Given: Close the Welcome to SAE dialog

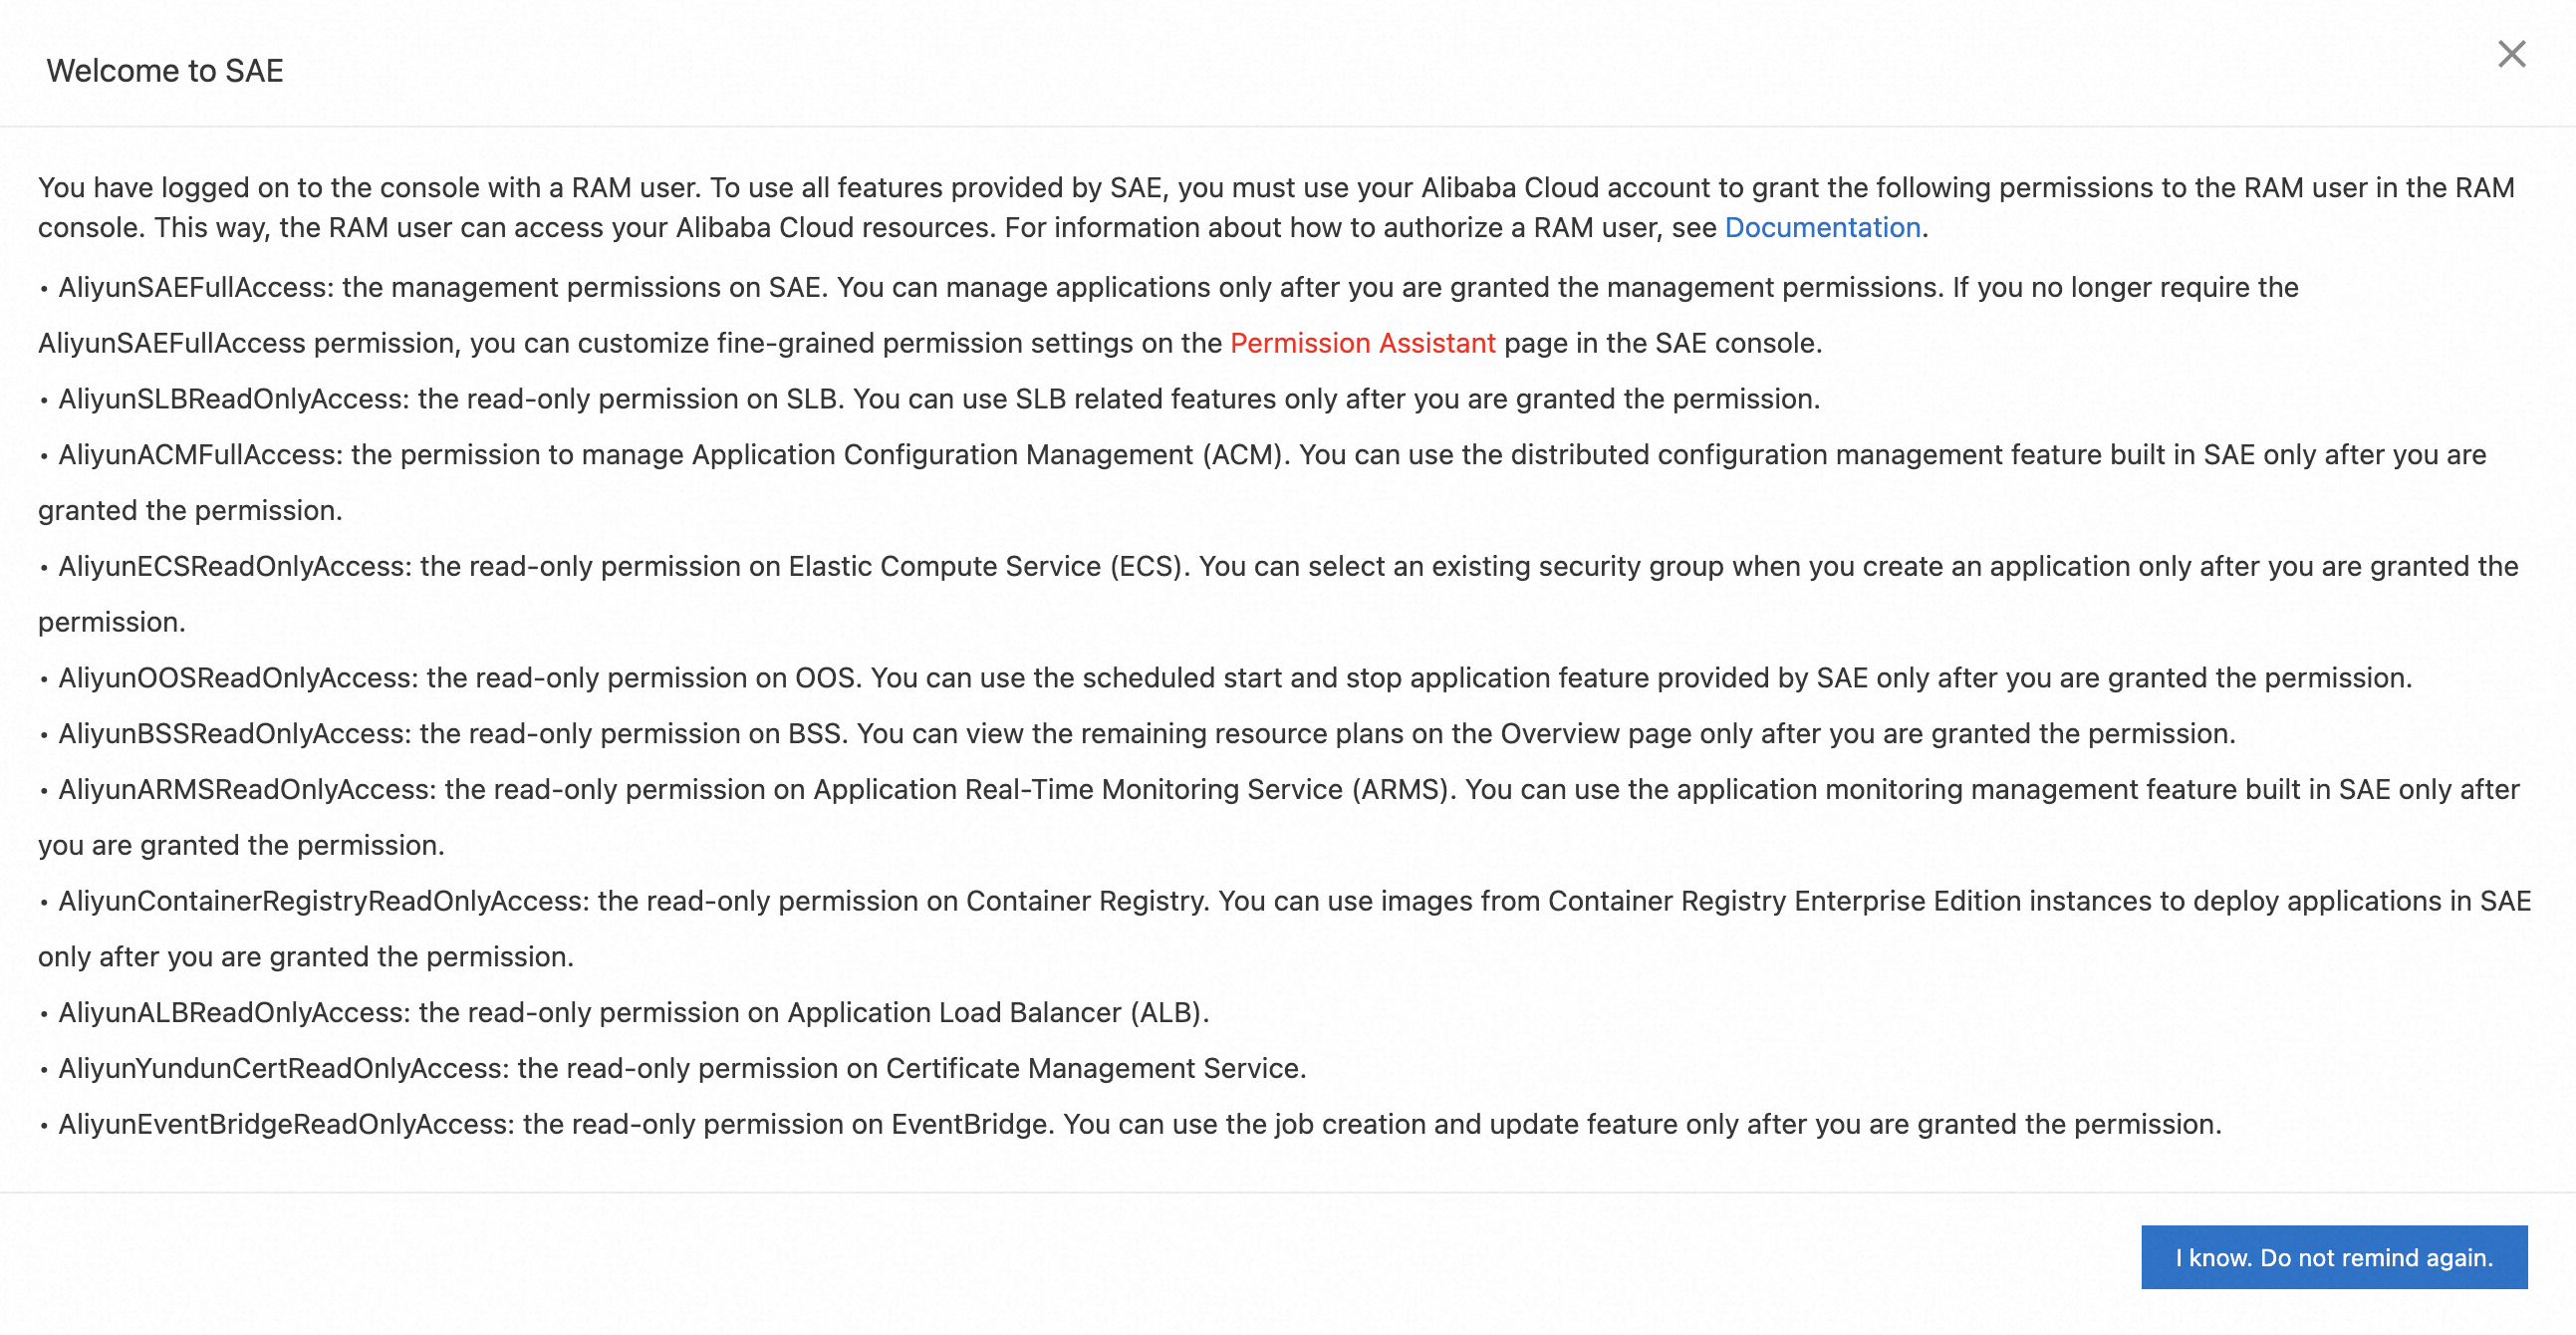Looking at the screenshot, I should pyautogui.click(x=2513, y=55).
